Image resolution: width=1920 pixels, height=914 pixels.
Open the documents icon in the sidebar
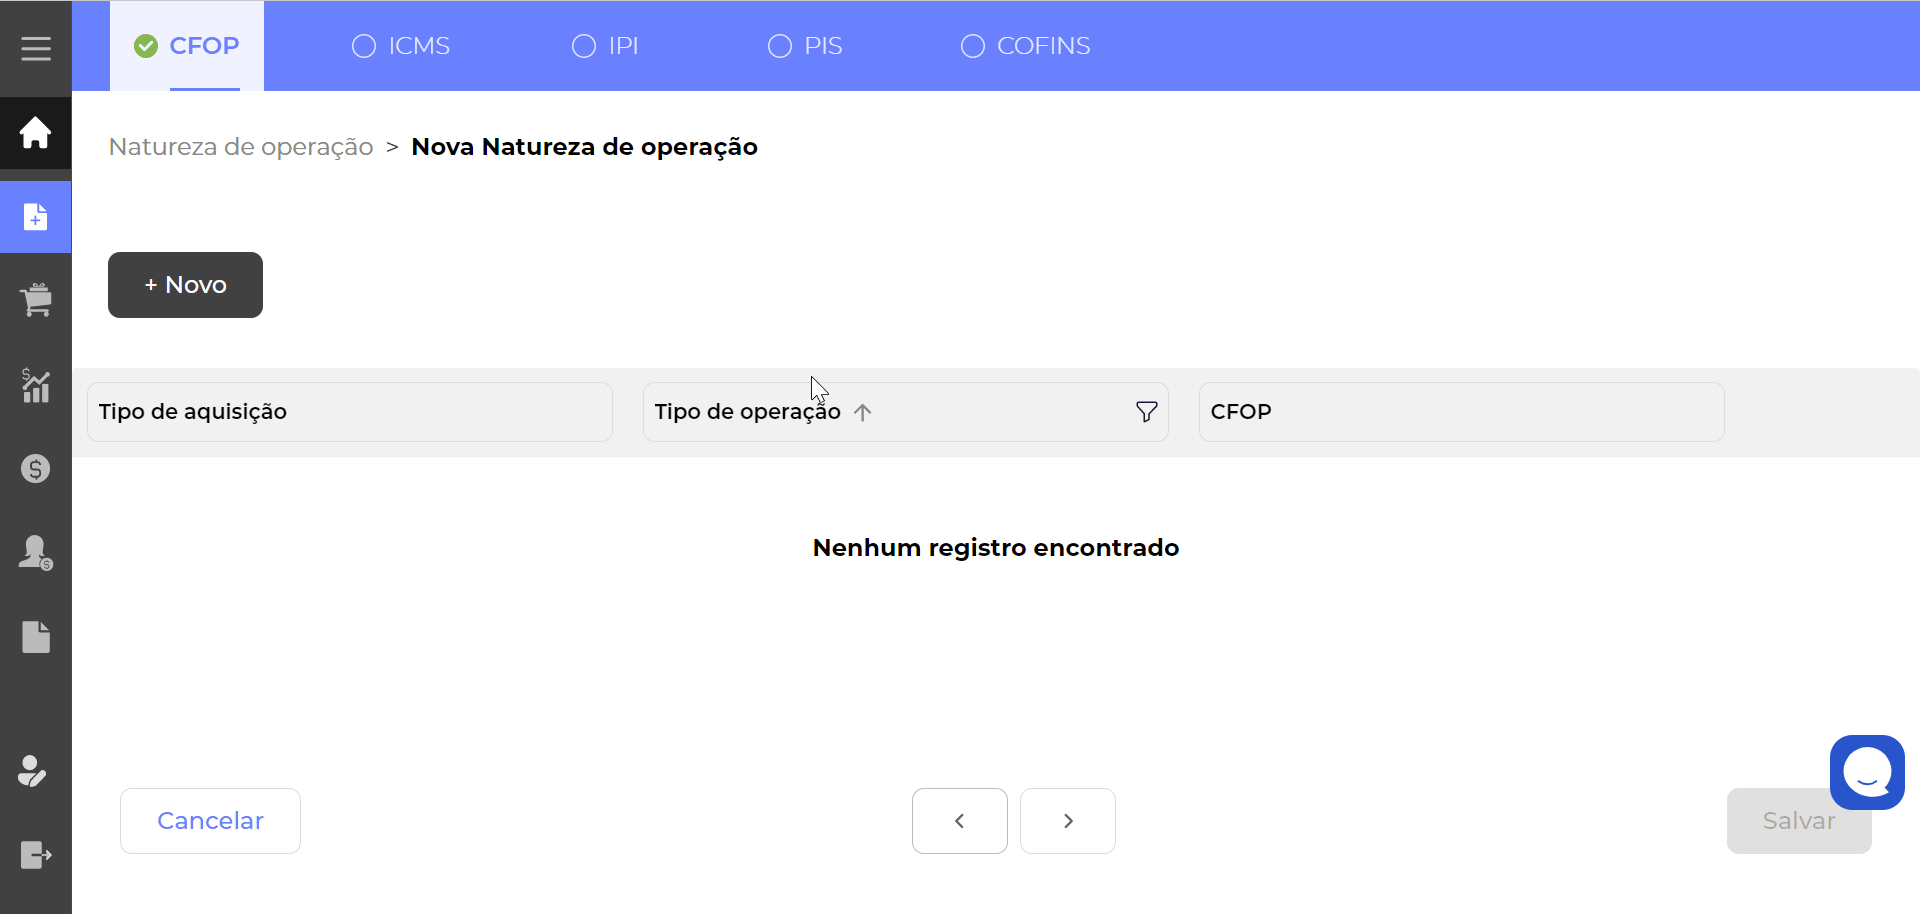point(36,638)
